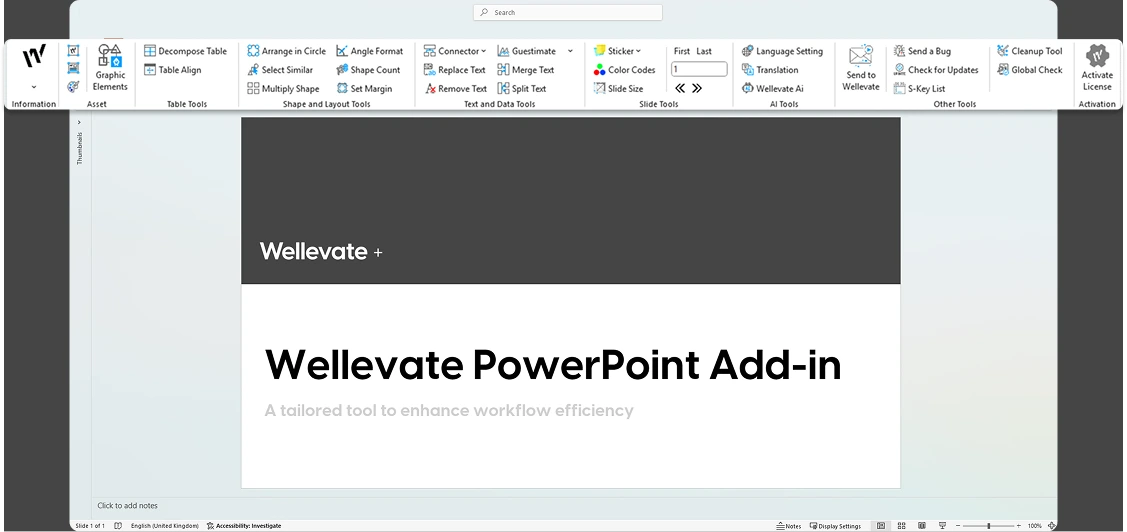
Task: Jump to the First slide
Action: (x=681, y=51)
